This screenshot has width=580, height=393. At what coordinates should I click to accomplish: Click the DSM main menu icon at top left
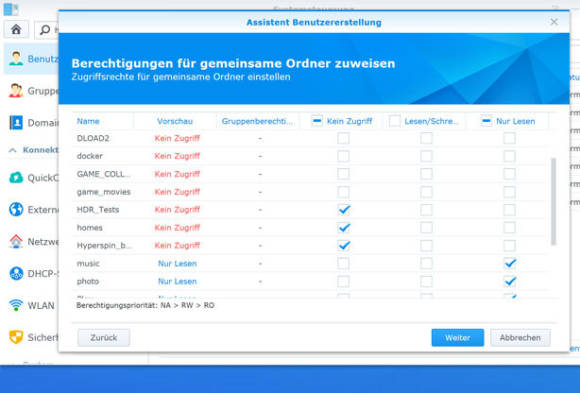click(11, 9)
